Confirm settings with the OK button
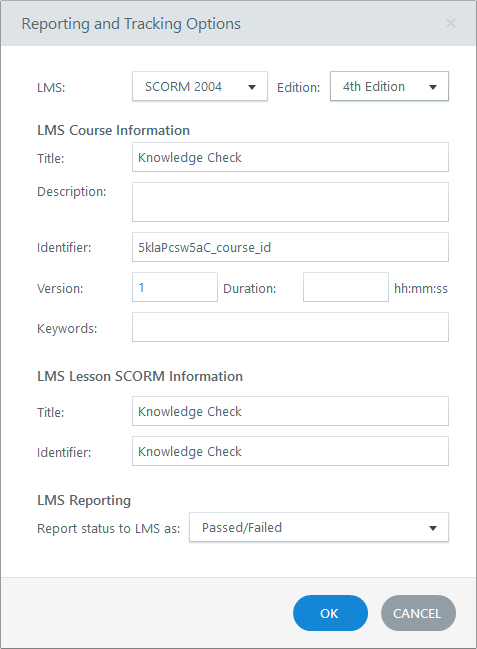 pyautogui.click(x=330, y=613)
